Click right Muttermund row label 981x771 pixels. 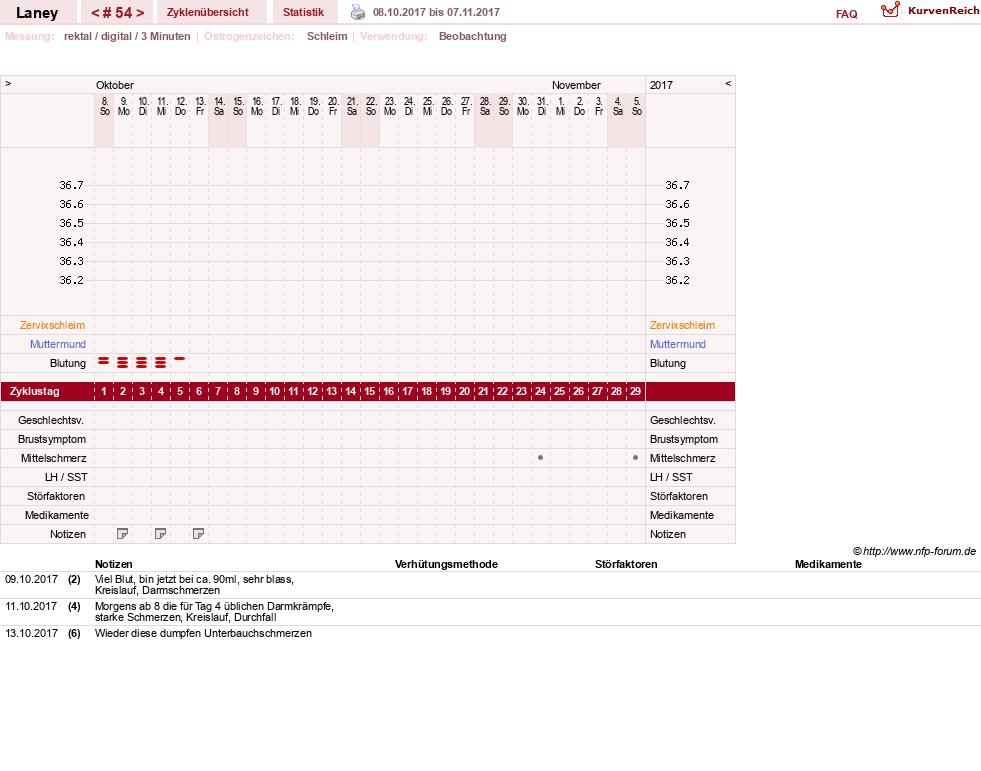[678, 344]
